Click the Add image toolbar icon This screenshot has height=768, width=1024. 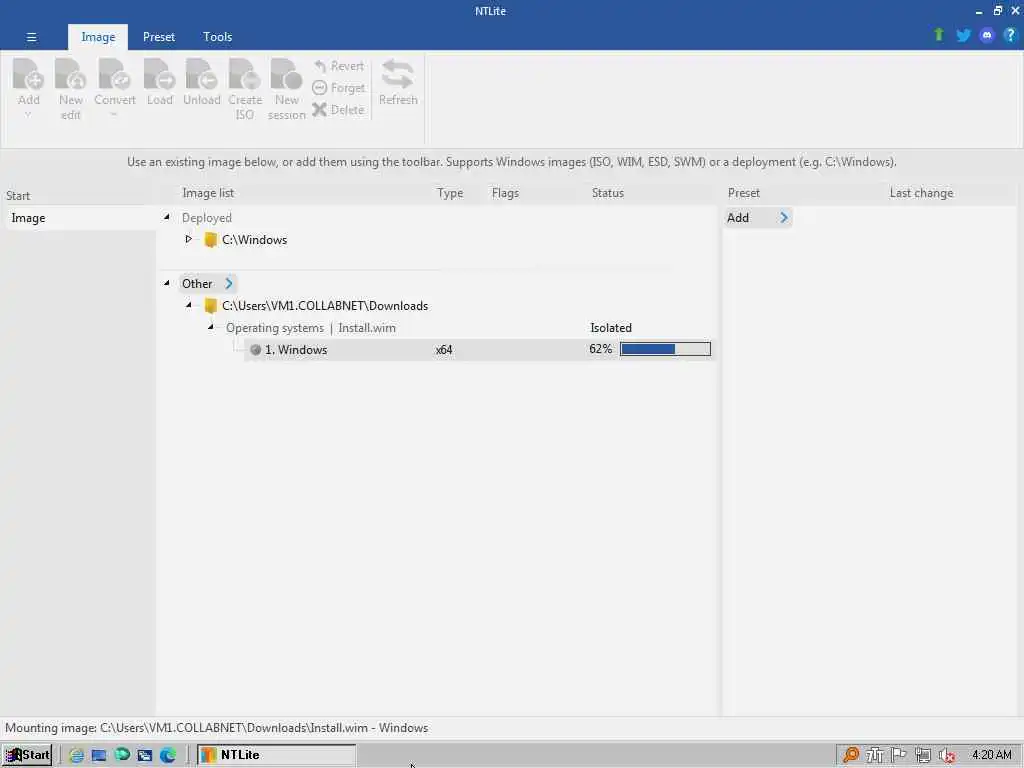tap(29, 74)
